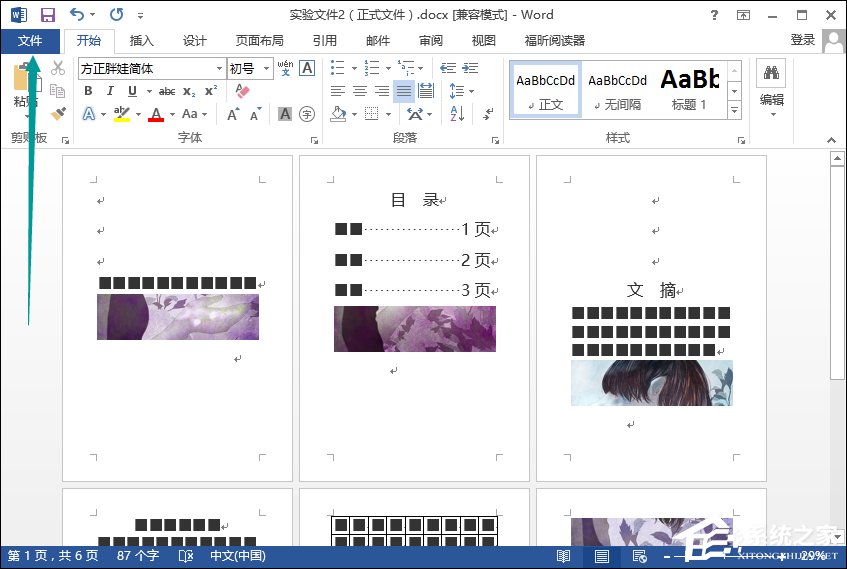Apply strikethrough with the abc button
Image resolution: width=847 pixels, height=569 pixels.
click(167, 91)
